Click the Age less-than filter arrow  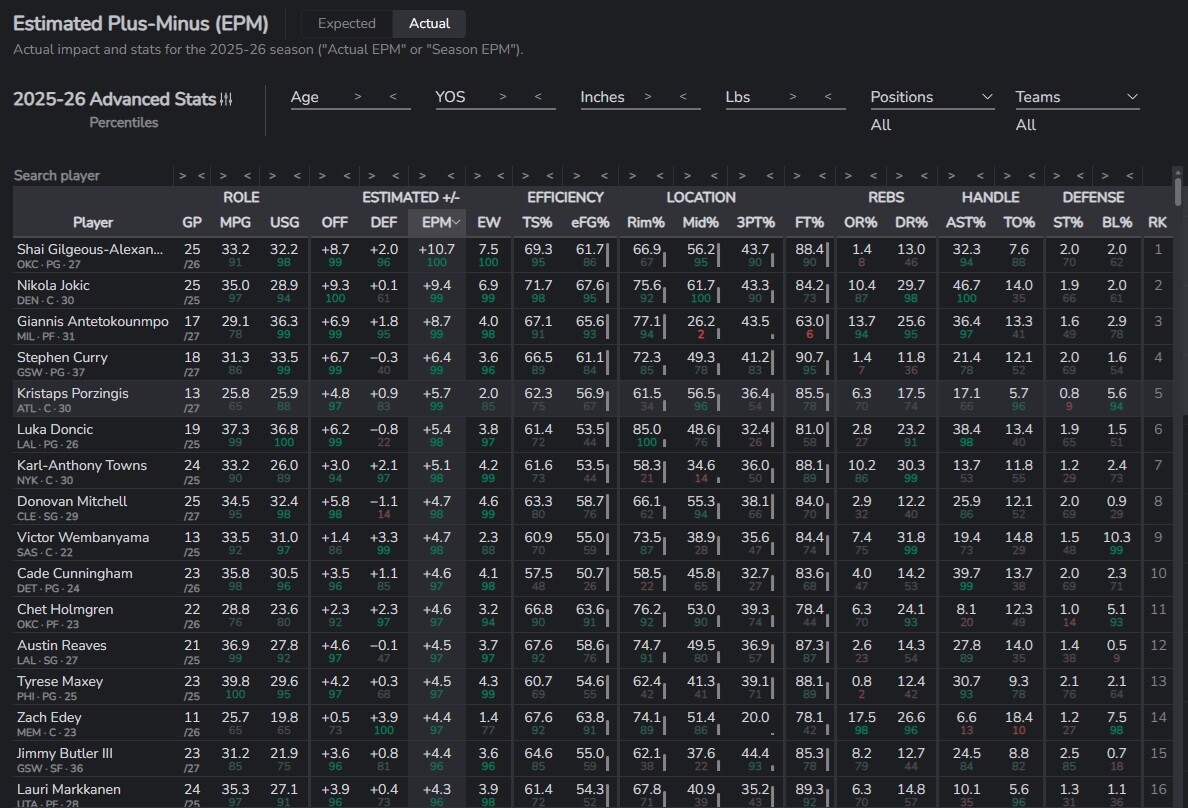coord(393,97)
